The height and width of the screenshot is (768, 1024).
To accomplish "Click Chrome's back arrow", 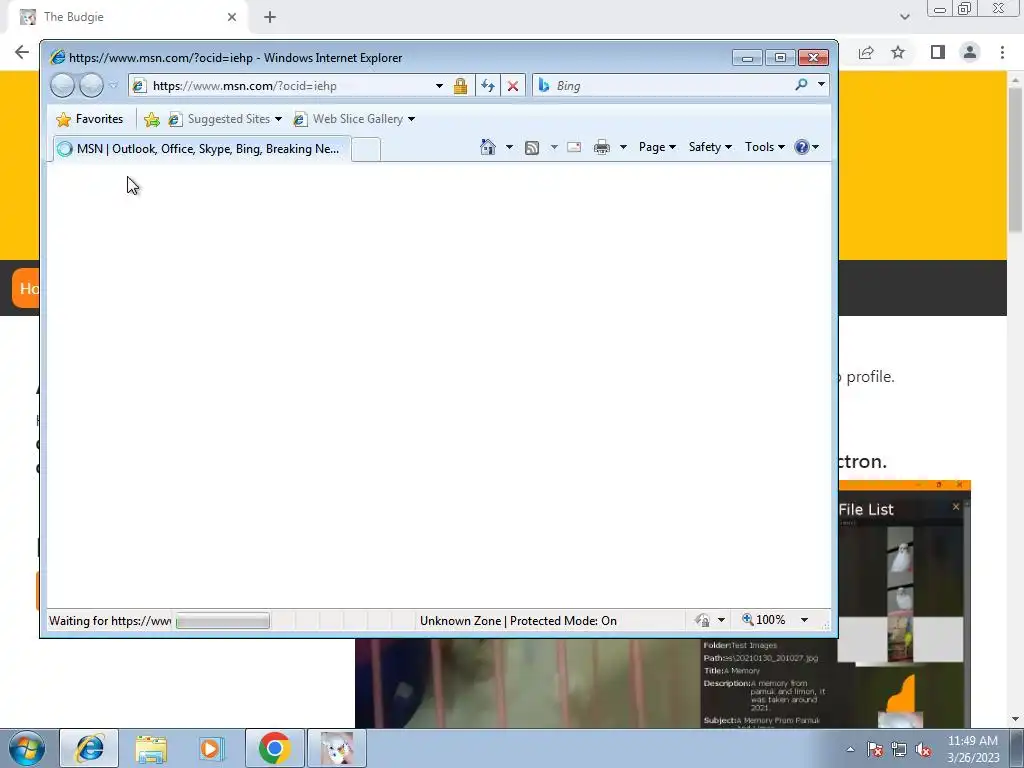I will [x=22, y=52].
